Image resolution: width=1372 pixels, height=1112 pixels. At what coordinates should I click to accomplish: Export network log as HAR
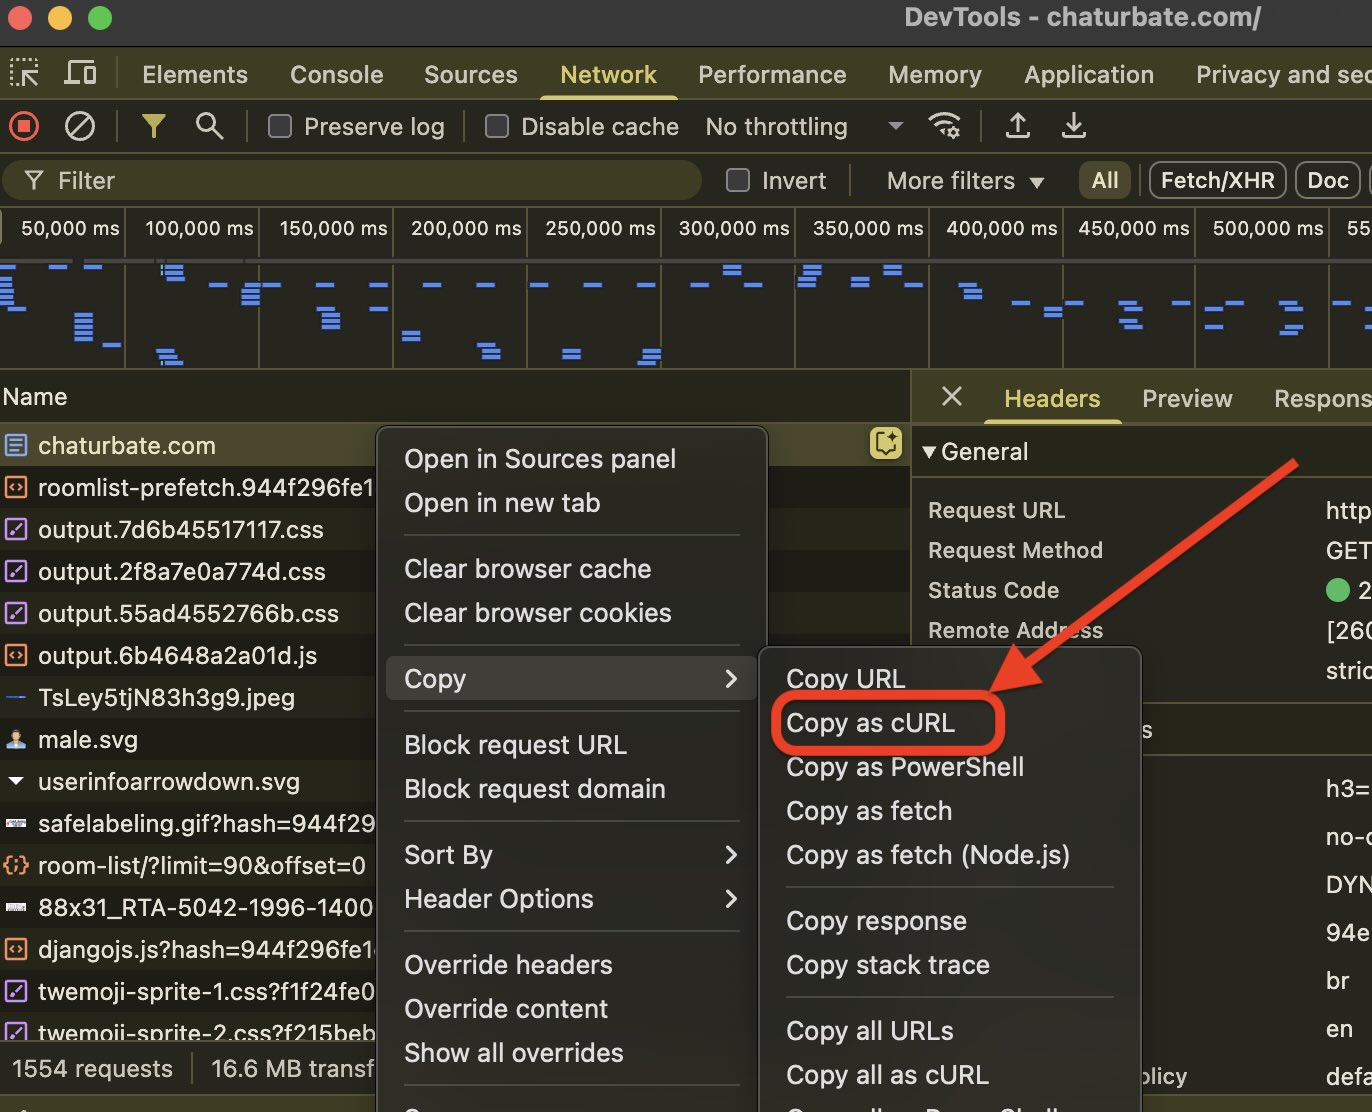[1073, 126]
